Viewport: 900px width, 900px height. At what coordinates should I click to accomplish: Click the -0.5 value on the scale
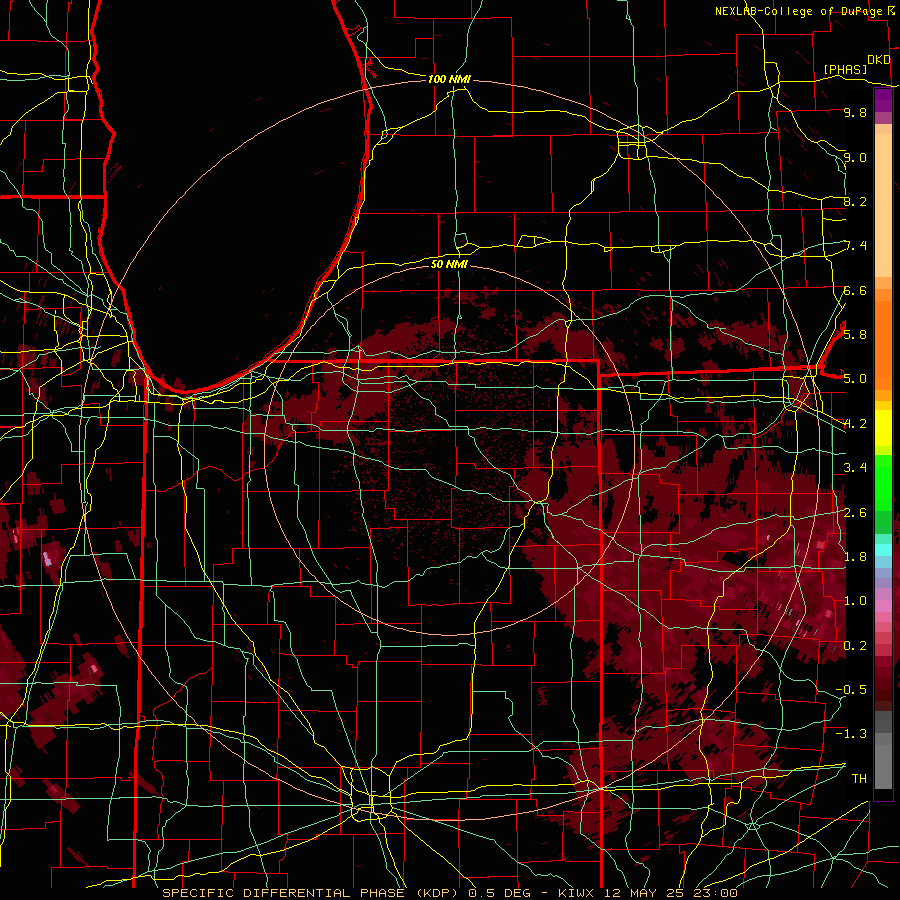click(851, 689)
